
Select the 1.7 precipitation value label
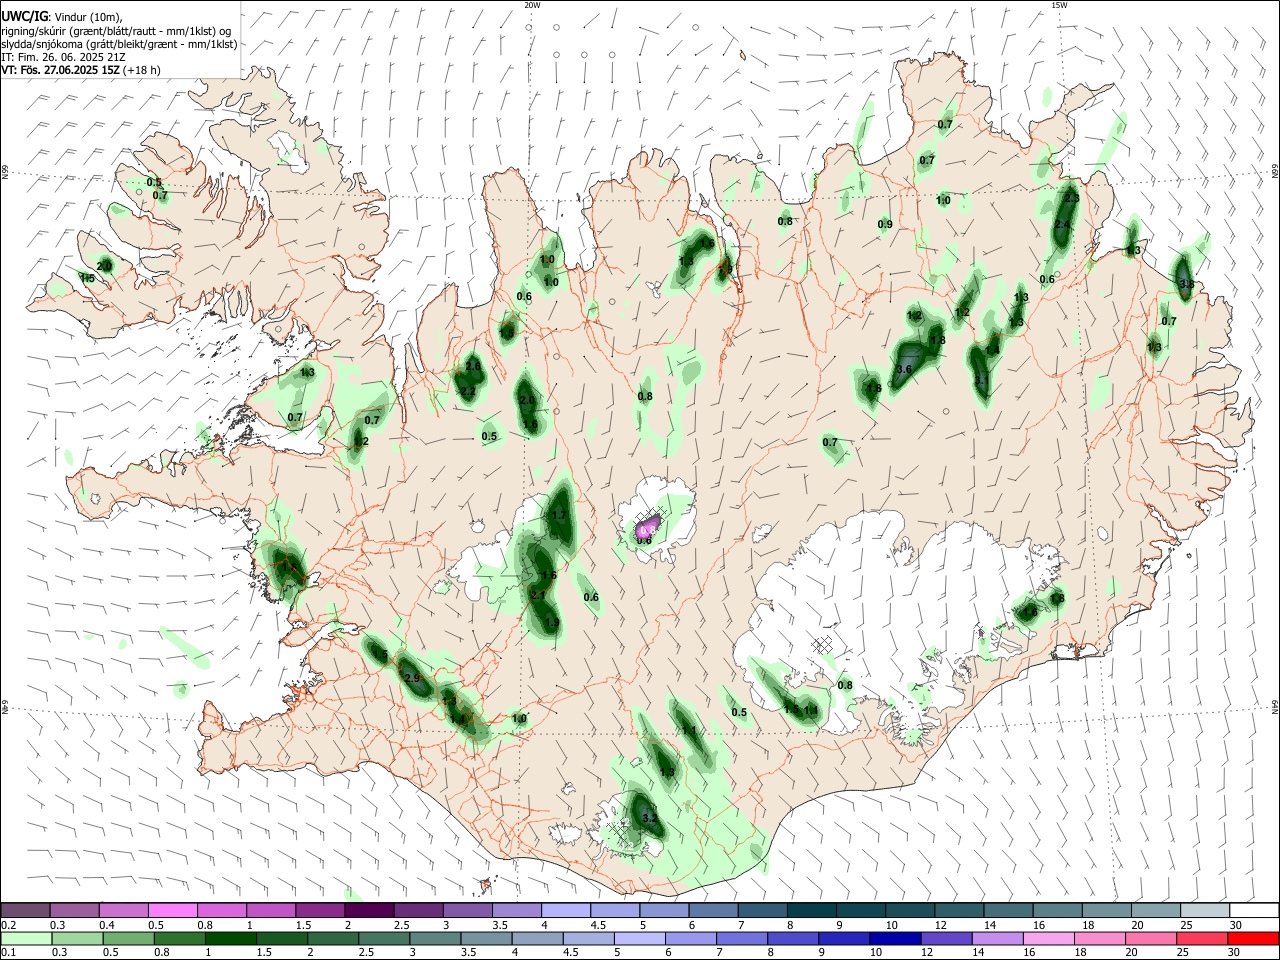[559, 516]
